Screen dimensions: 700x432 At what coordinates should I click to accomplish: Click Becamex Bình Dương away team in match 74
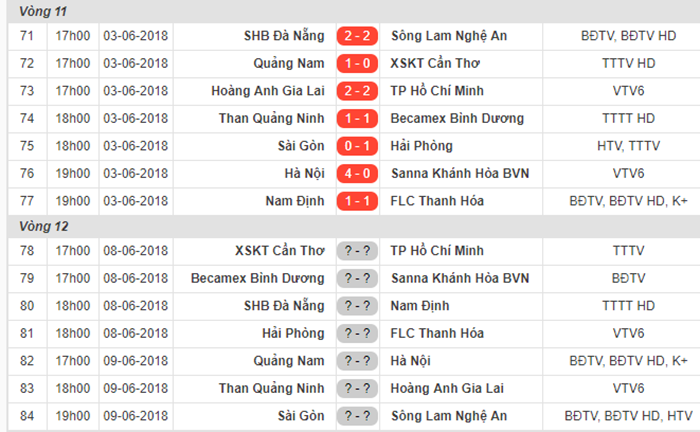pos(457,119)
